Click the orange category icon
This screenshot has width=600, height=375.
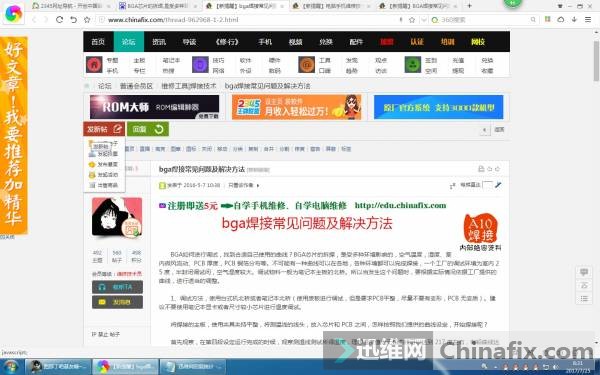click(x=306, y=65)
